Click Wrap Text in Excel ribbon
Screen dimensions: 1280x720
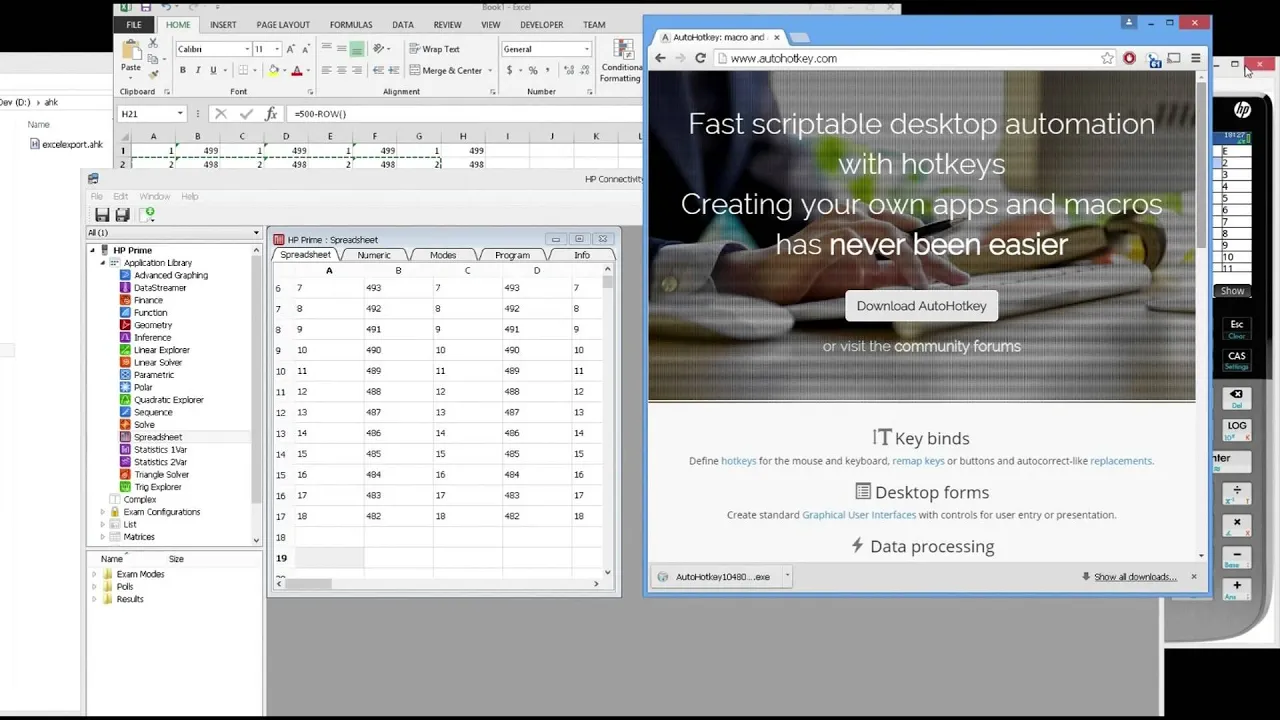(434, 49)
